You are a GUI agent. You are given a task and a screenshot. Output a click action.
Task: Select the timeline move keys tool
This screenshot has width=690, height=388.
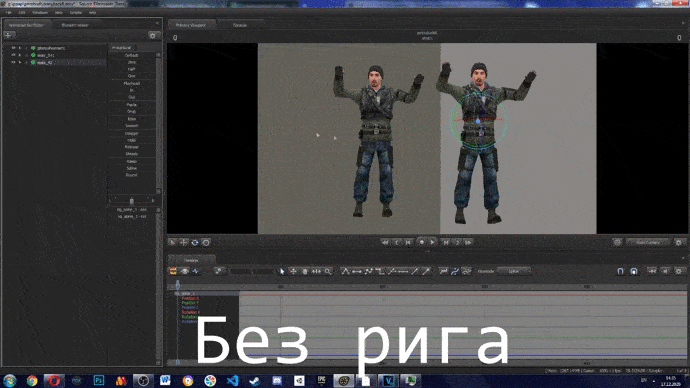coord(293,271)
